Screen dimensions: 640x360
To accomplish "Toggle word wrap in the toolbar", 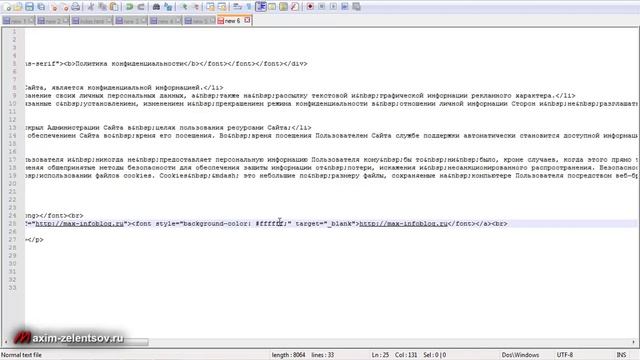I will [x=237, y=7].
